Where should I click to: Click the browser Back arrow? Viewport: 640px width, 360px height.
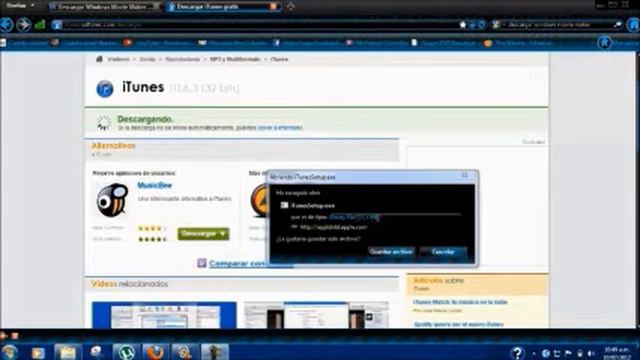coord(7,24)
